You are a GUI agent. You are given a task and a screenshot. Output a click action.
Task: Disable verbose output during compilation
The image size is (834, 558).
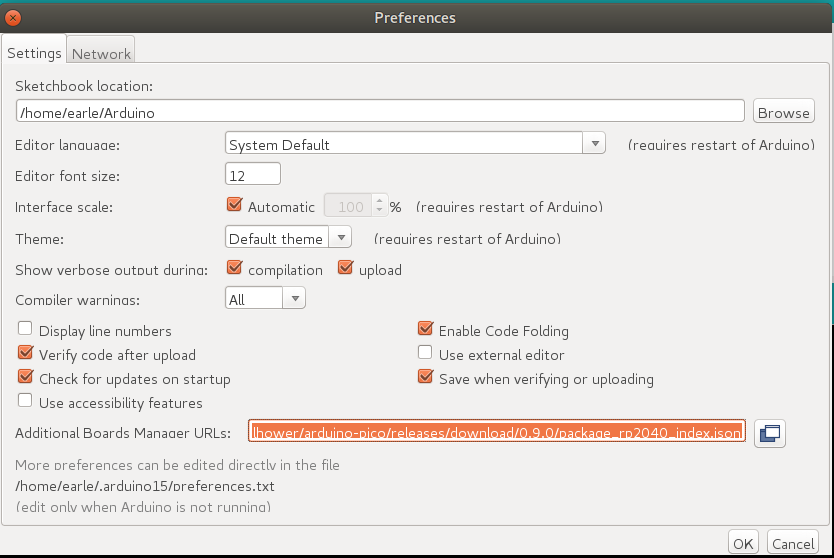tap(235, 269)
